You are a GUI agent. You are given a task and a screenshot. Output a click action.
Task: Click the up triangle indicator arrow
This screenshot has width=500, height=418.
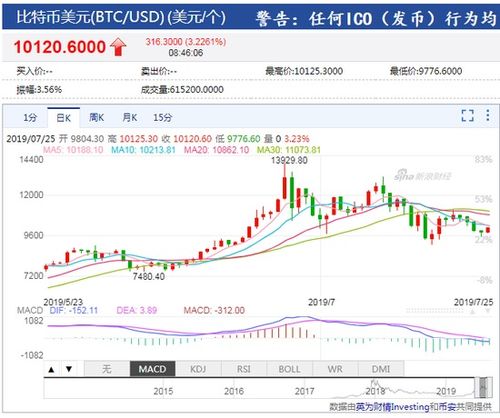(51, 369)
